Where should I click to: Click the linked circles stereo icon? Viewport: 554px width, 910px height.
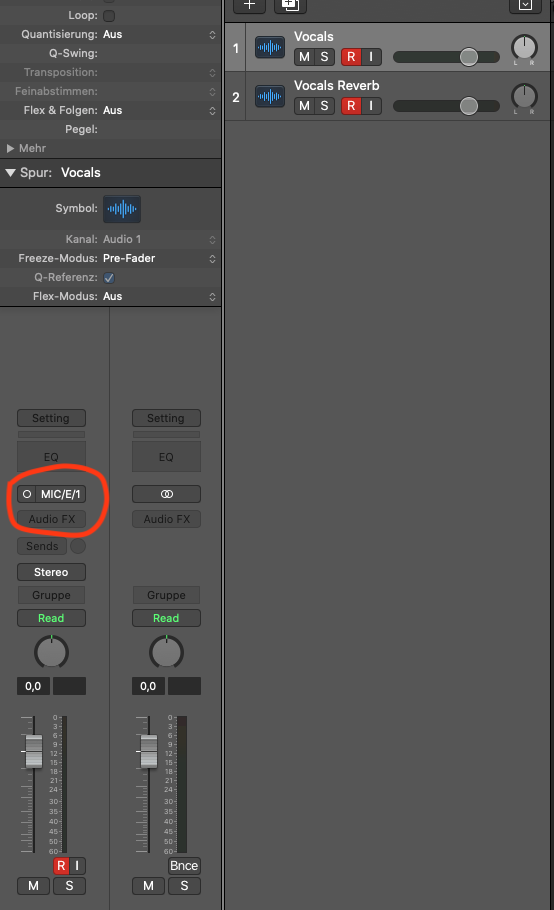(x=166, y=494)
